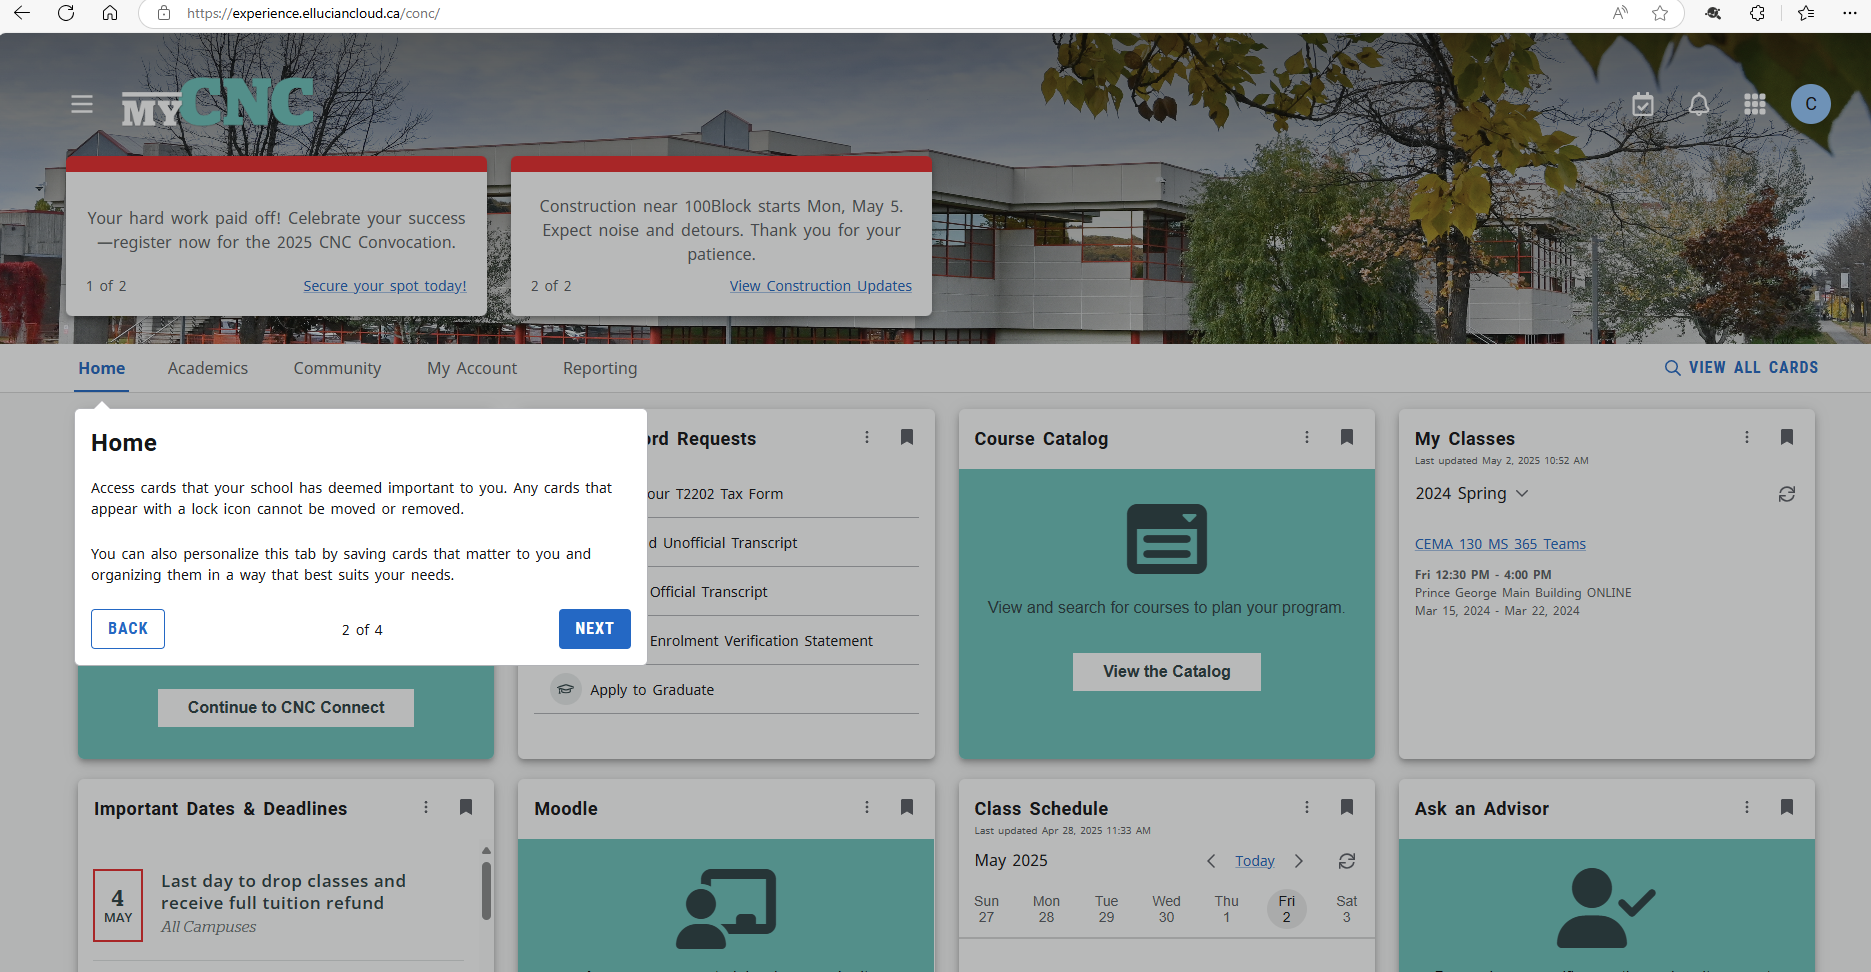Refresh the Class Schedule card
Screen dimensions: 1871x972
tap(1346, 861)
